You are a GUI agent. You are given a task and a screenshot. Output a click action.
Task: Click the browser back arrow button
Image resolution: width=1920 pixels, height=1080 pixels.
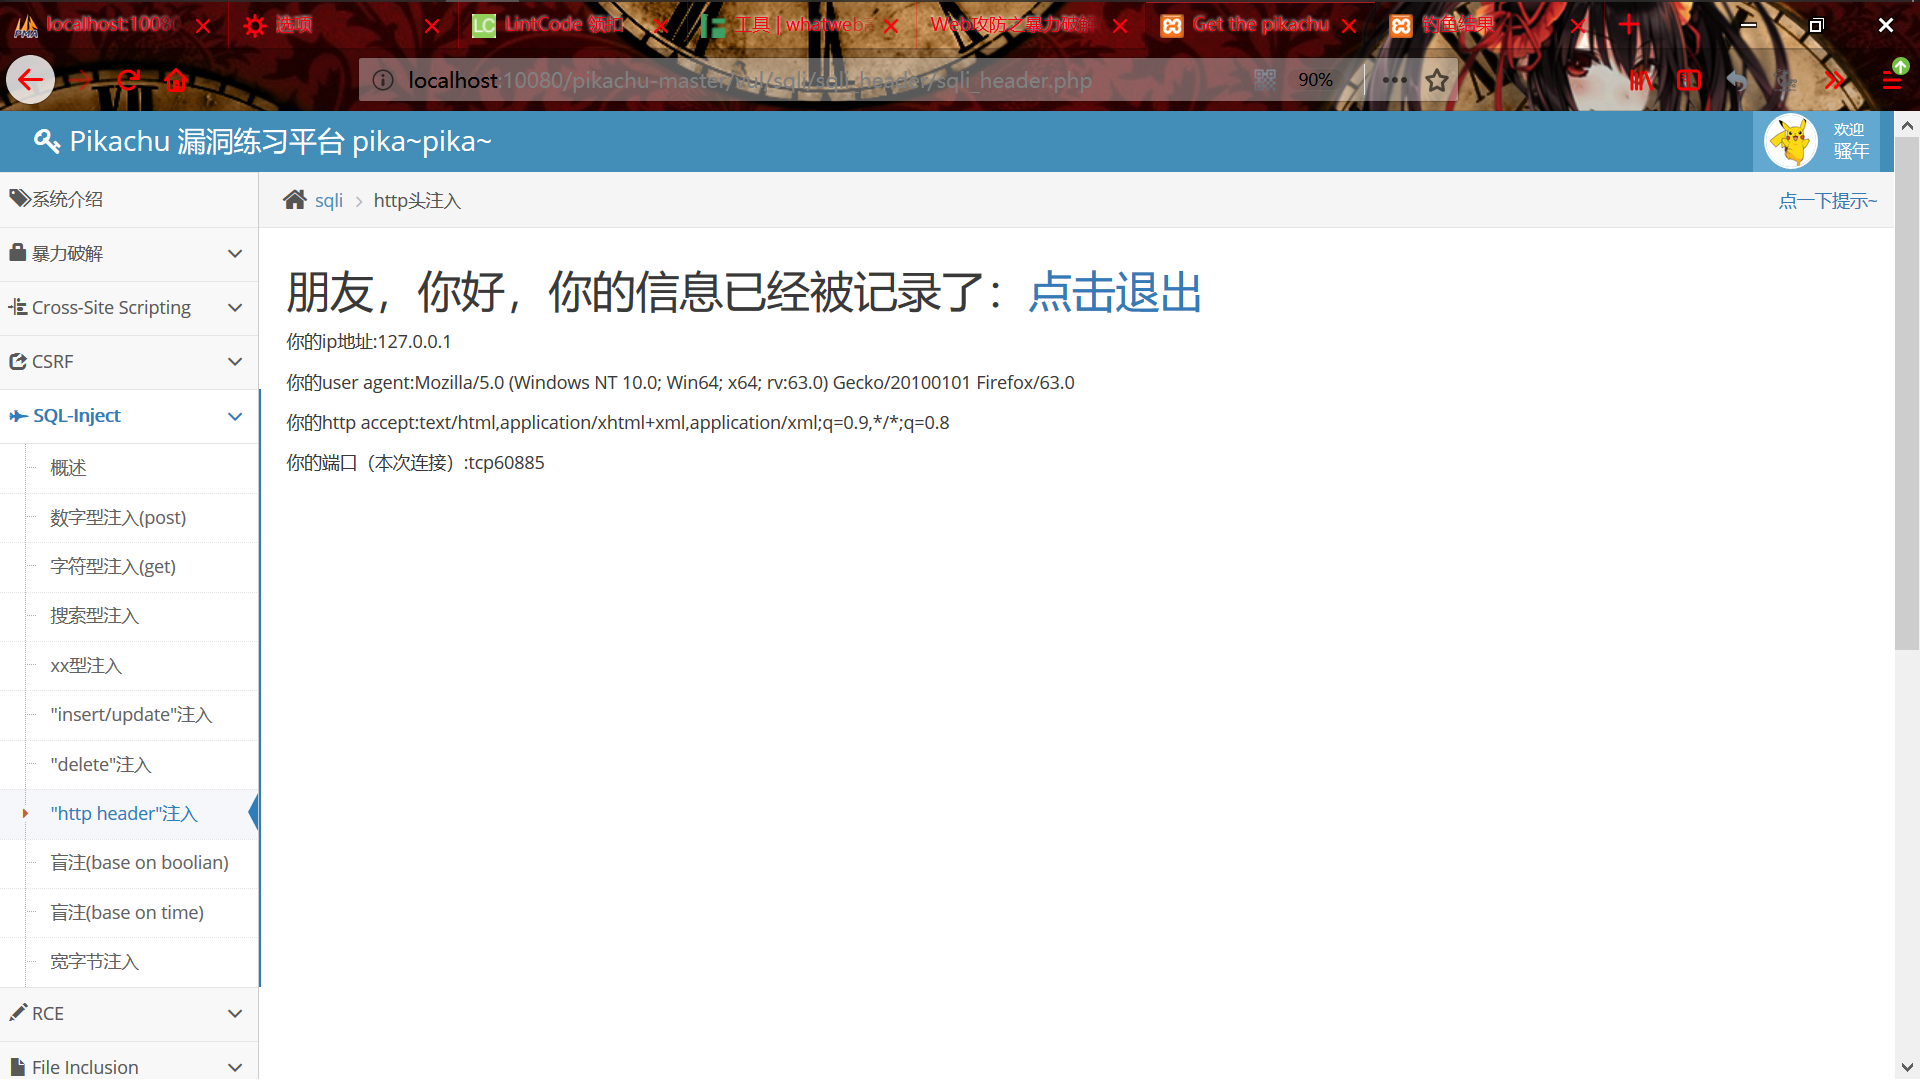click(30, 80)
